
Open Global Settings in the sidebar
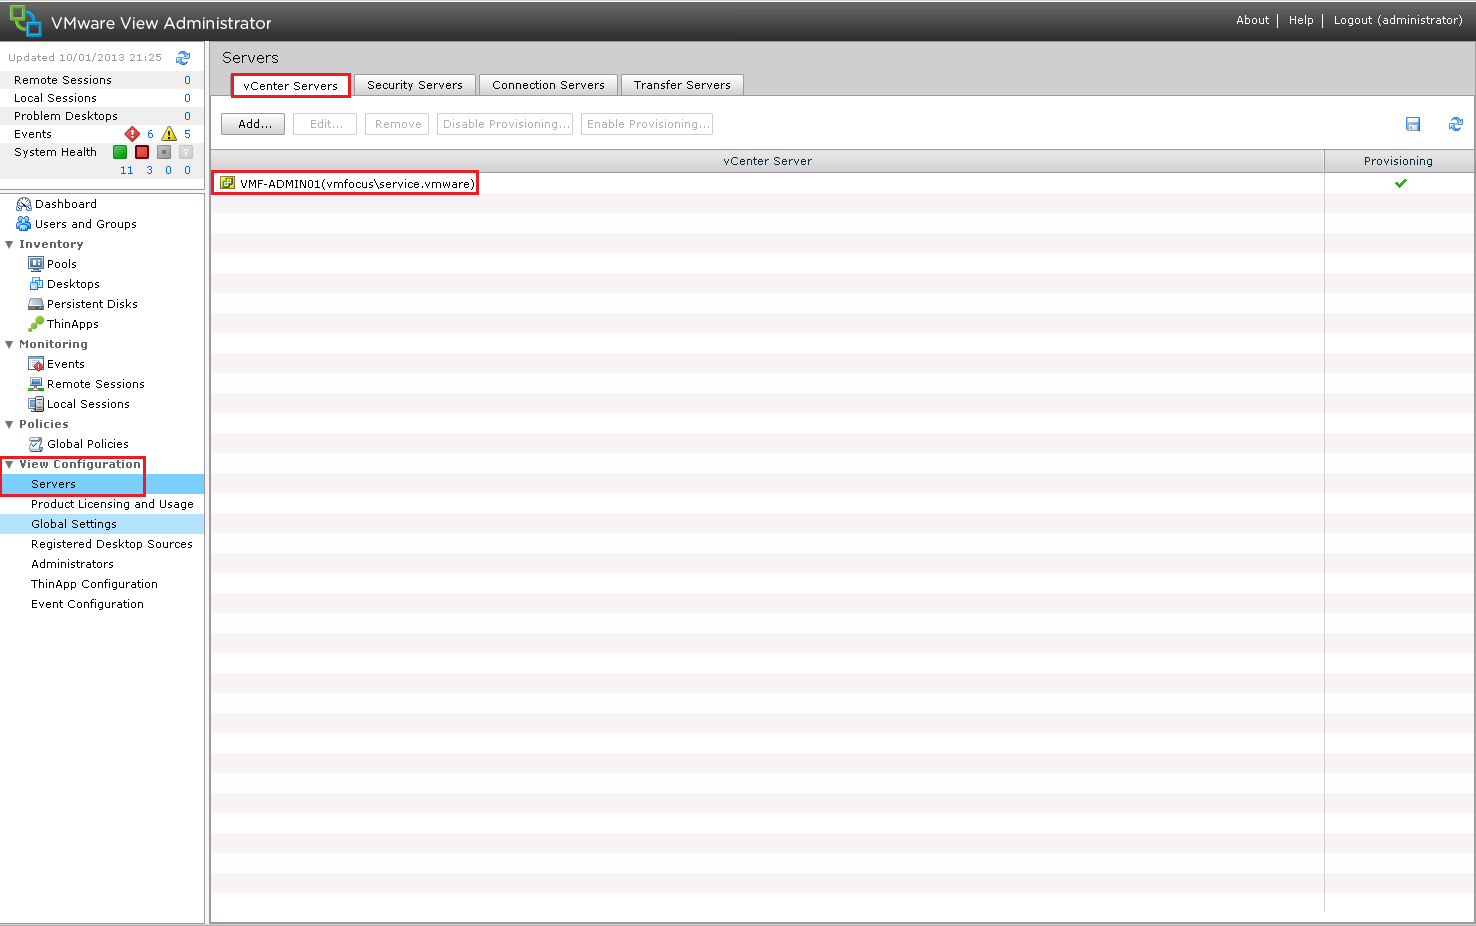pyautogui.click(x=73, y=524)
